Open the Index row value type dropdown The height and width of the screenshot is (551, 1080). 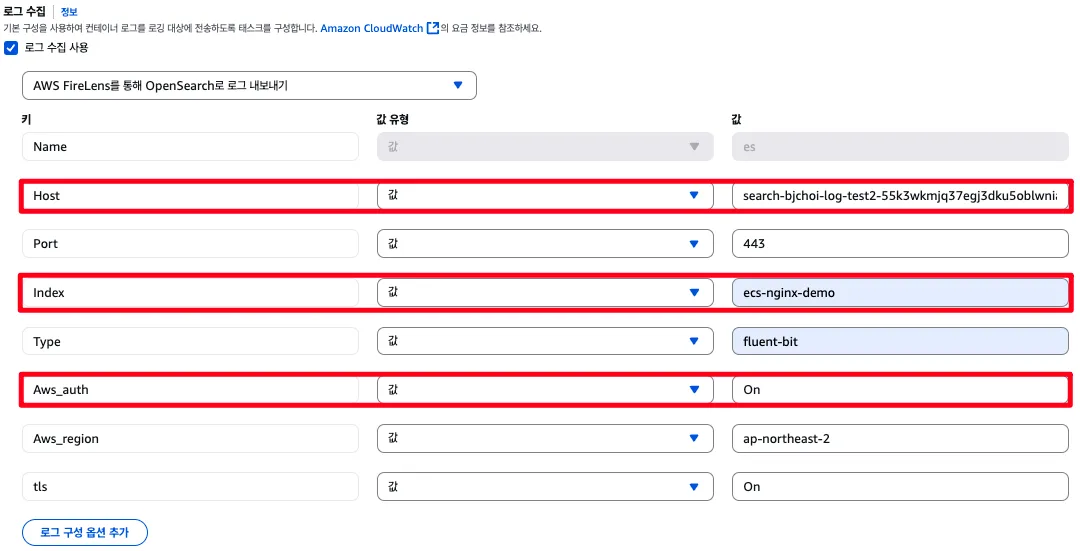(545, 293)
